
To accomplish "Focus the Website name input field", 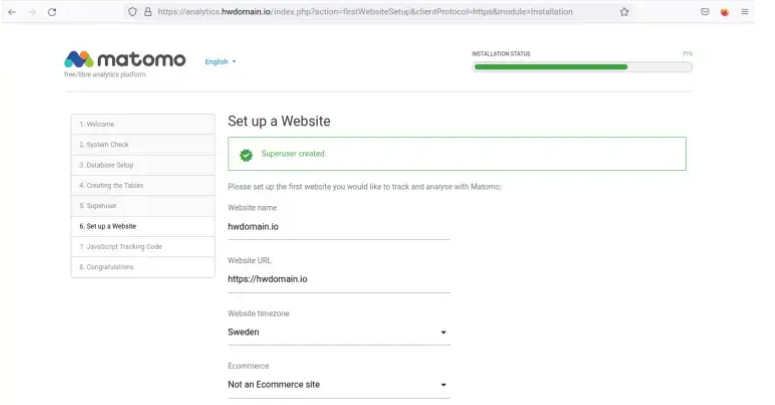I will pyautogui.click(x=339, y=227).
